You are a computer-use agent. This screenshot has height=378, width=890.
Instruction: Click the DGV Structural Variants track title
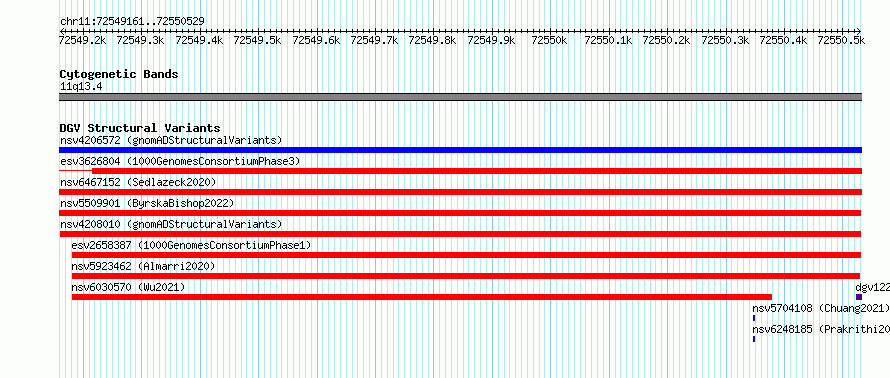click(140, 128)
